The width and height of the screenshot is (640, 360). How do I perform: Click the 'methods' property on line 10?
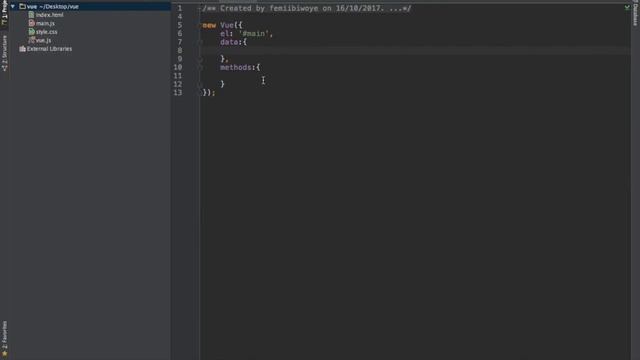(x=236, y=67)
